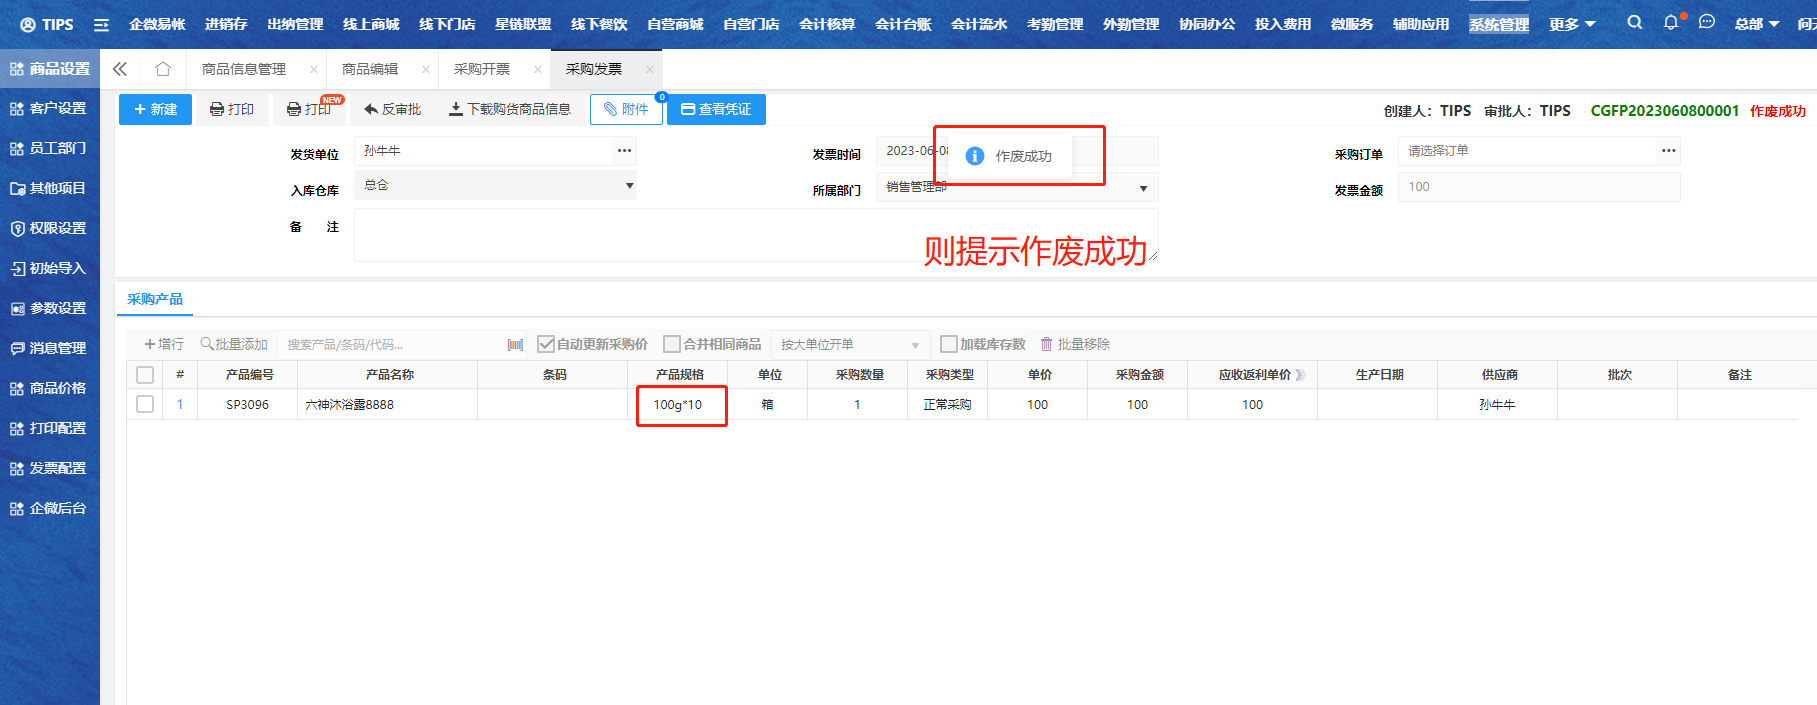Viewport: 1817px width, 705px height.
Task: Select 权限设置 in the left sidebar
Action: [x=50, y=228]
